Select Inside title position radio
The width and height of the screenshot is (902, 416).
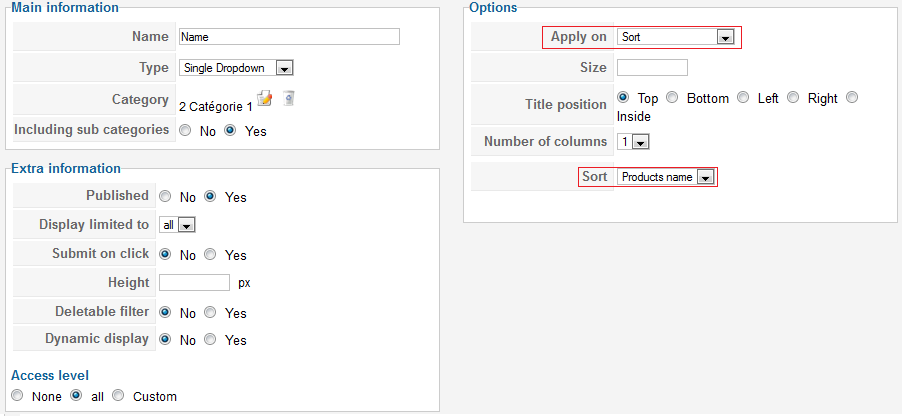point(852,98)
